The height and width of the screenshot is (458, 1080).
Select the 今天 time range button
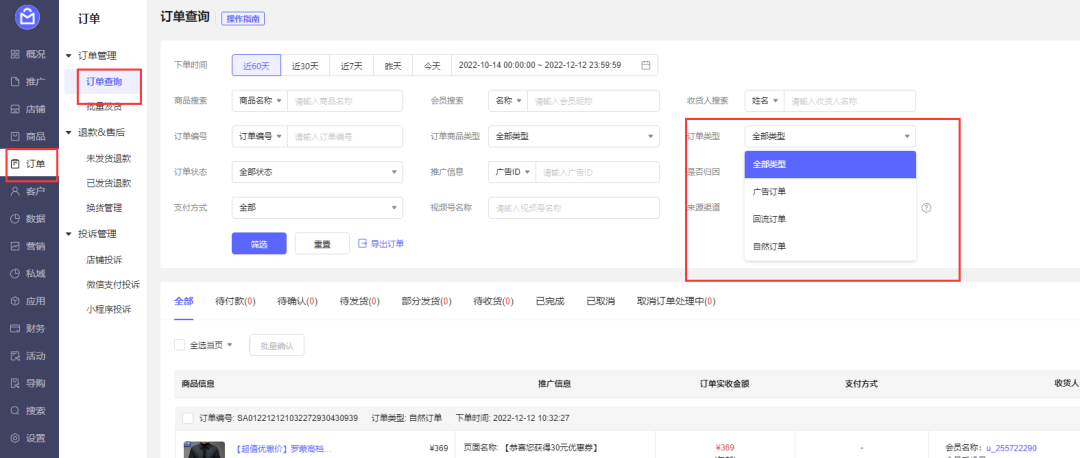pyautogui.click(x=432, y=65)
